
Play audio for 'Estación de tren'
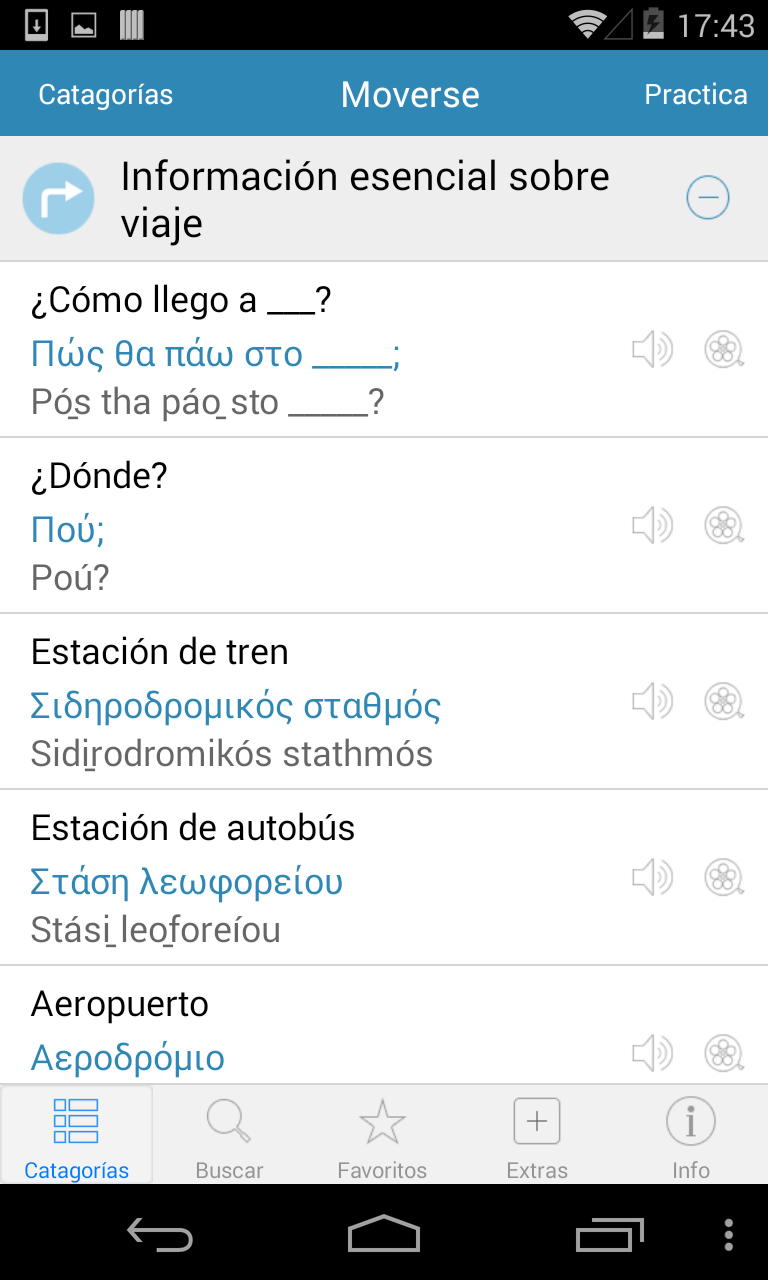click(x=652, y=702)
